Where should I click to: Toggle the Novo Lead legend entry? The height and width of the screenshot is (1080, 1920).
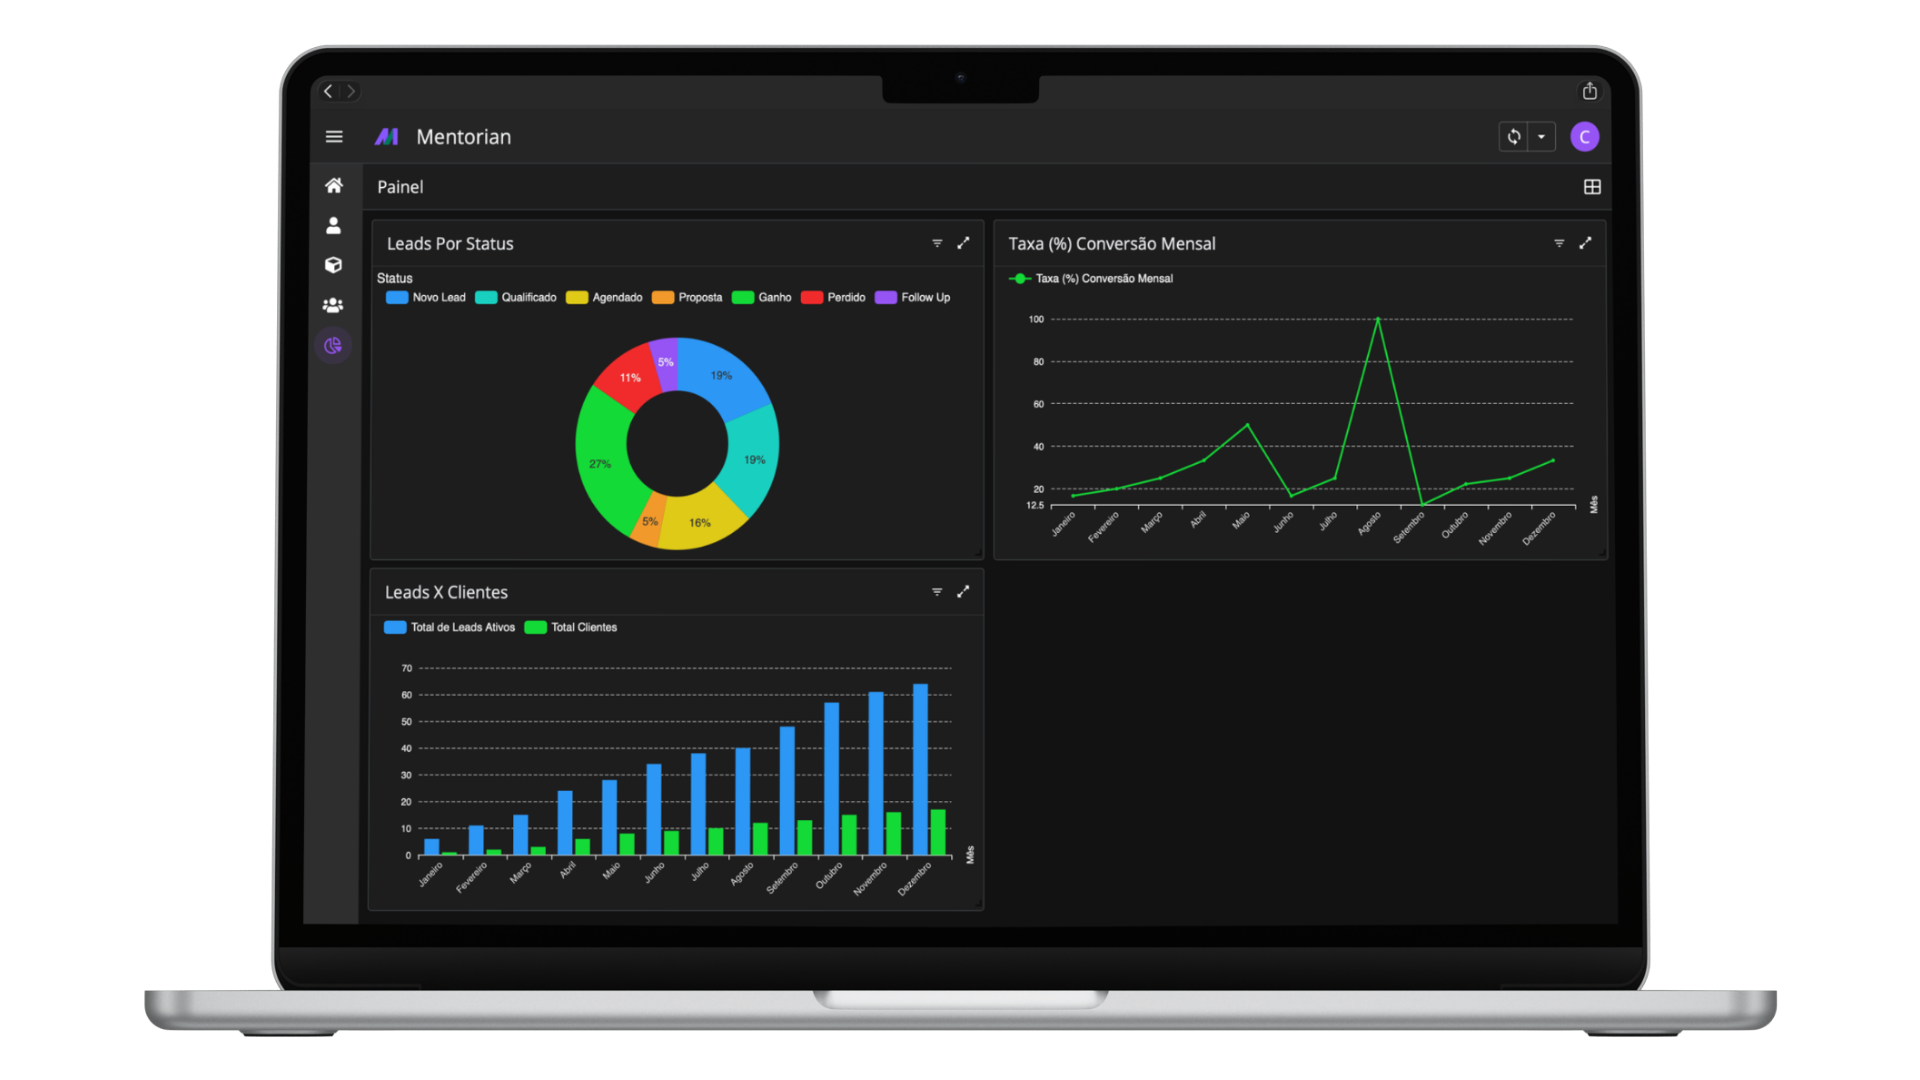click(425, 297)
